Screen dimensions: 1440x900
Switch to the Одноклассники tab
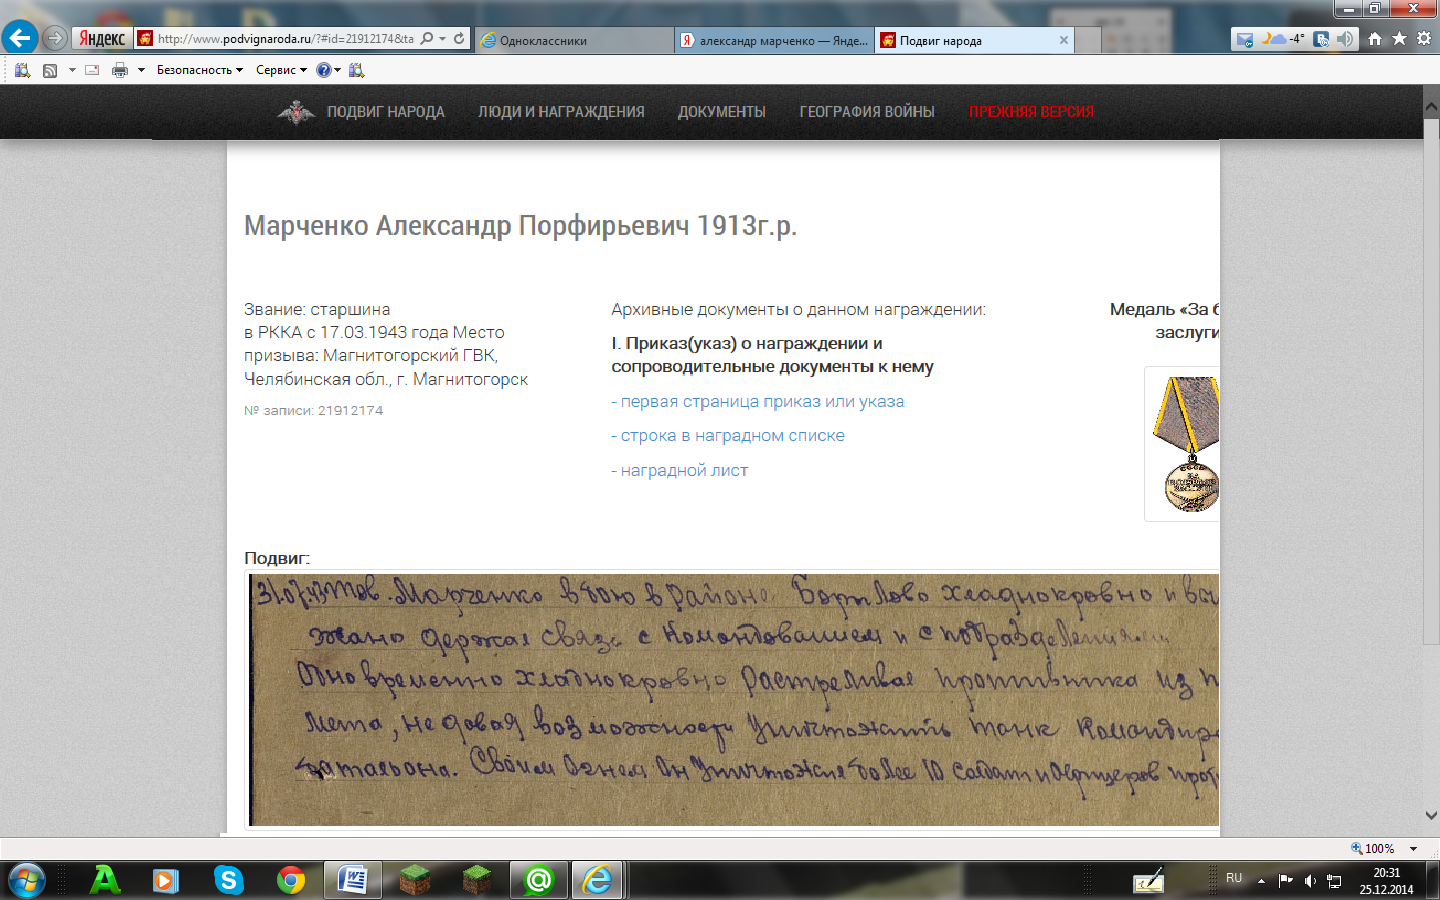point(573,41)
